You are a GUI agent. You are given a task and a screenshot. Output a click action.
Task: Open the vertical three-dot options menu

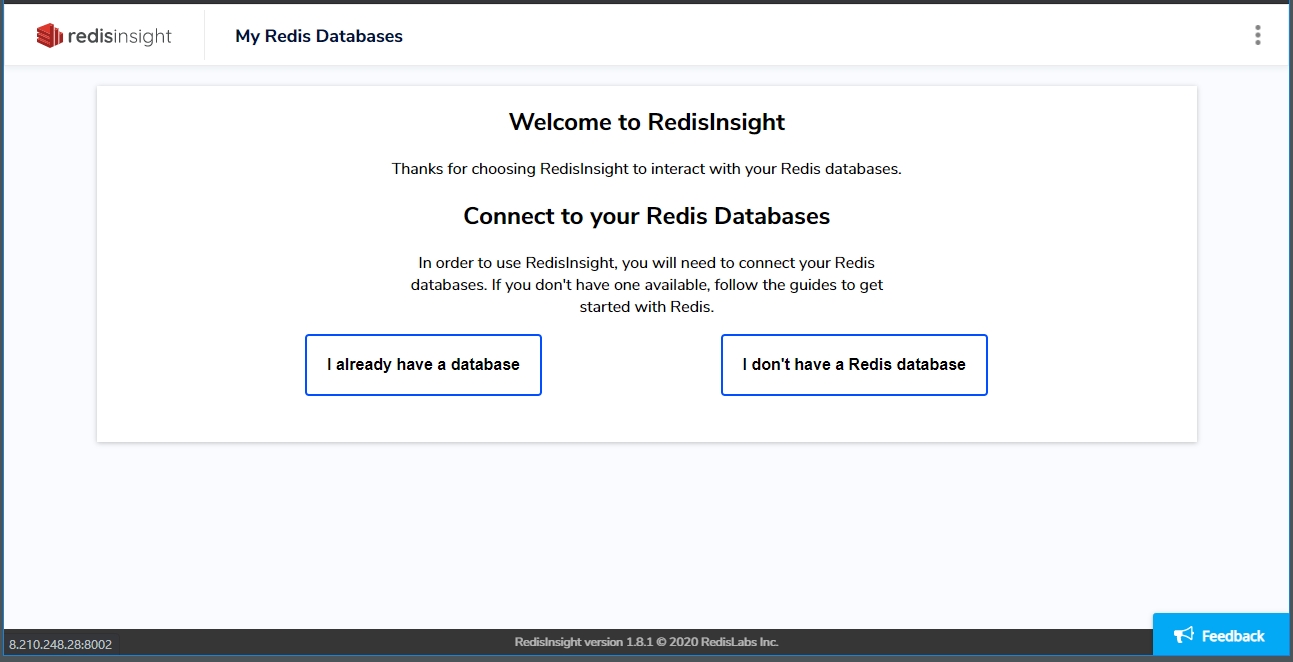pyautogui.click(x=1257, y=36)
